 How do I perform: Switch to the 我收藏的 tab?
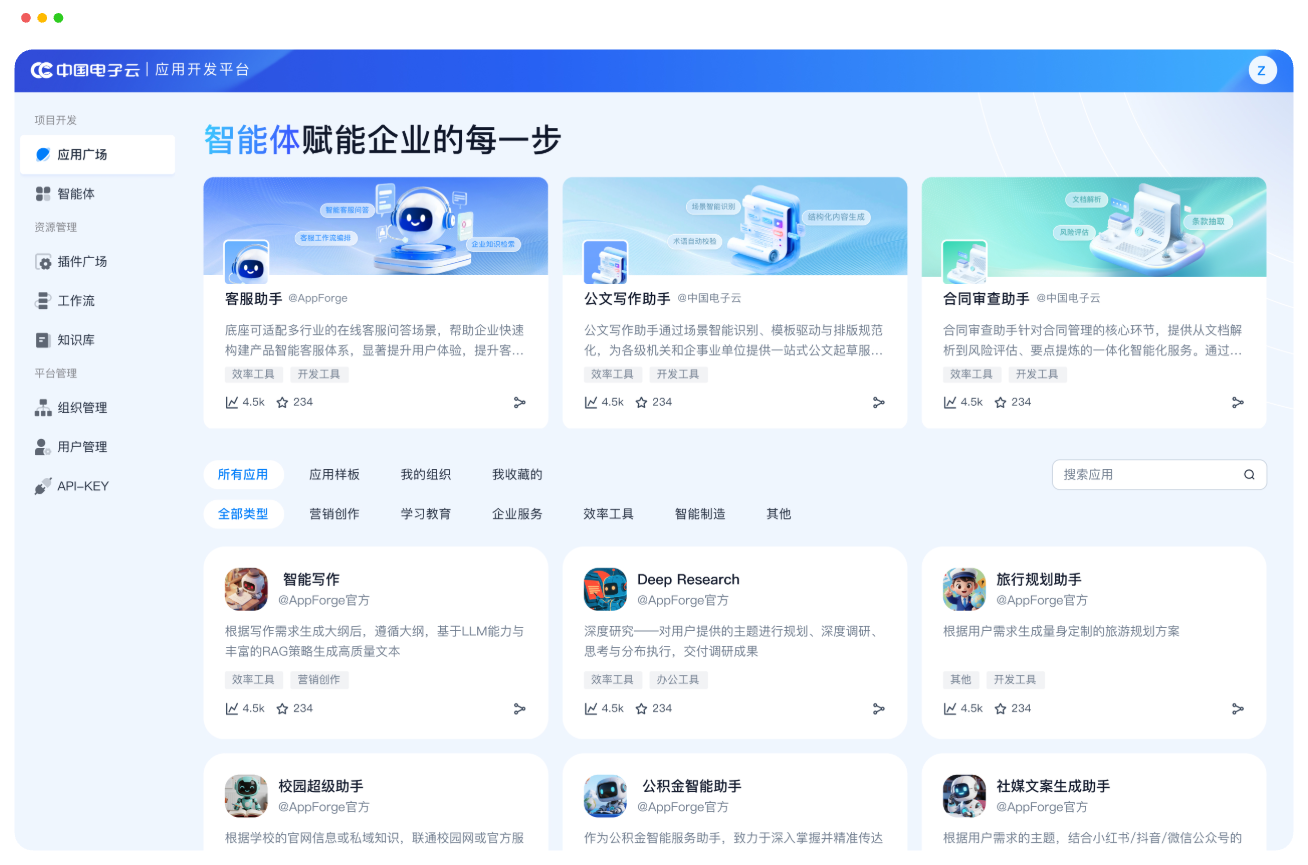click(517, 474)
